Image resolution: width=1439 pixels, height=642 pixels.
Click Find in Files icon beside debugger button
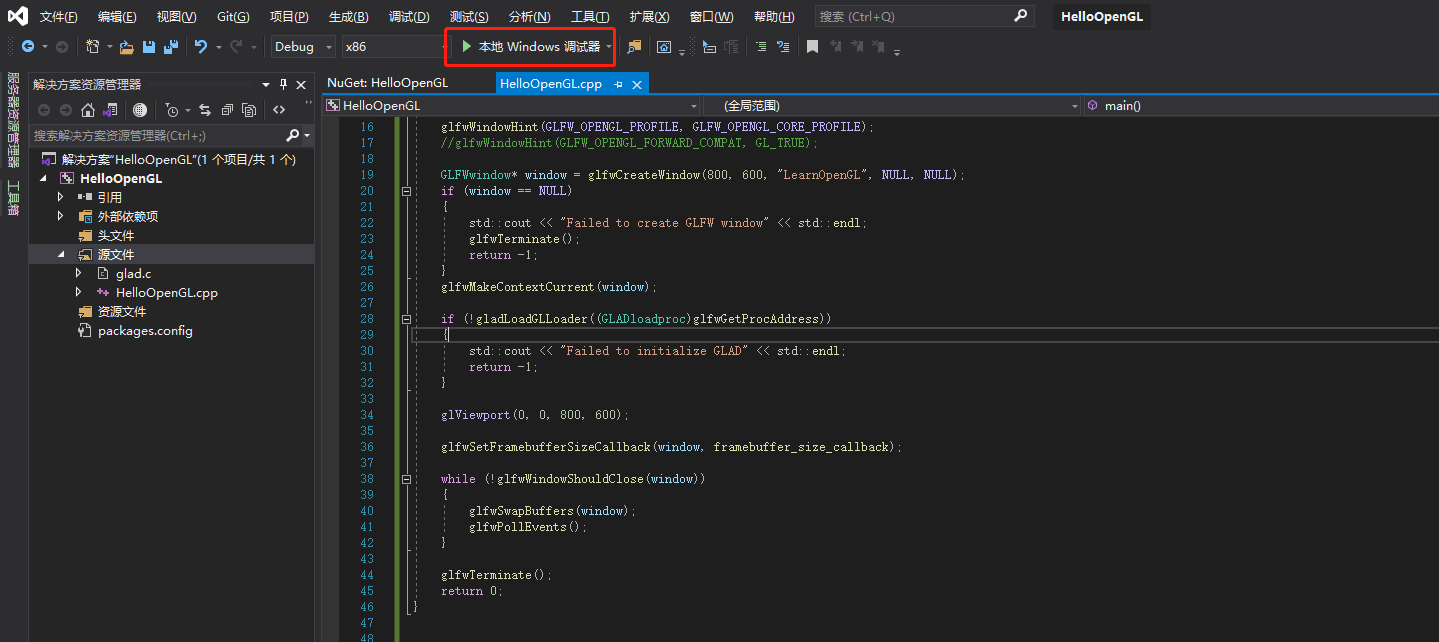coord(634,46)
